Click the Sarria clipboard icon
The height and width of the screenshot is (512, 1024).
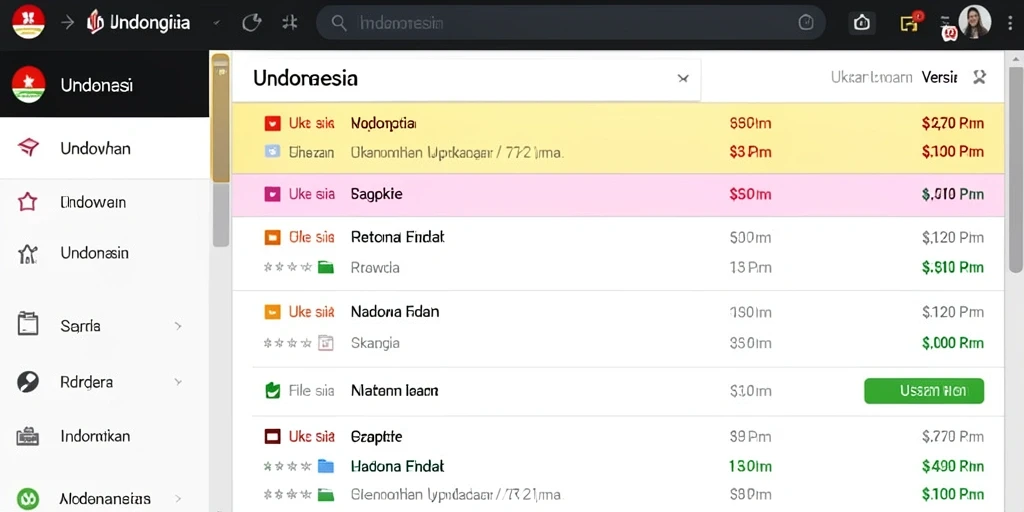pyautogui.click(x=27, y=325)
